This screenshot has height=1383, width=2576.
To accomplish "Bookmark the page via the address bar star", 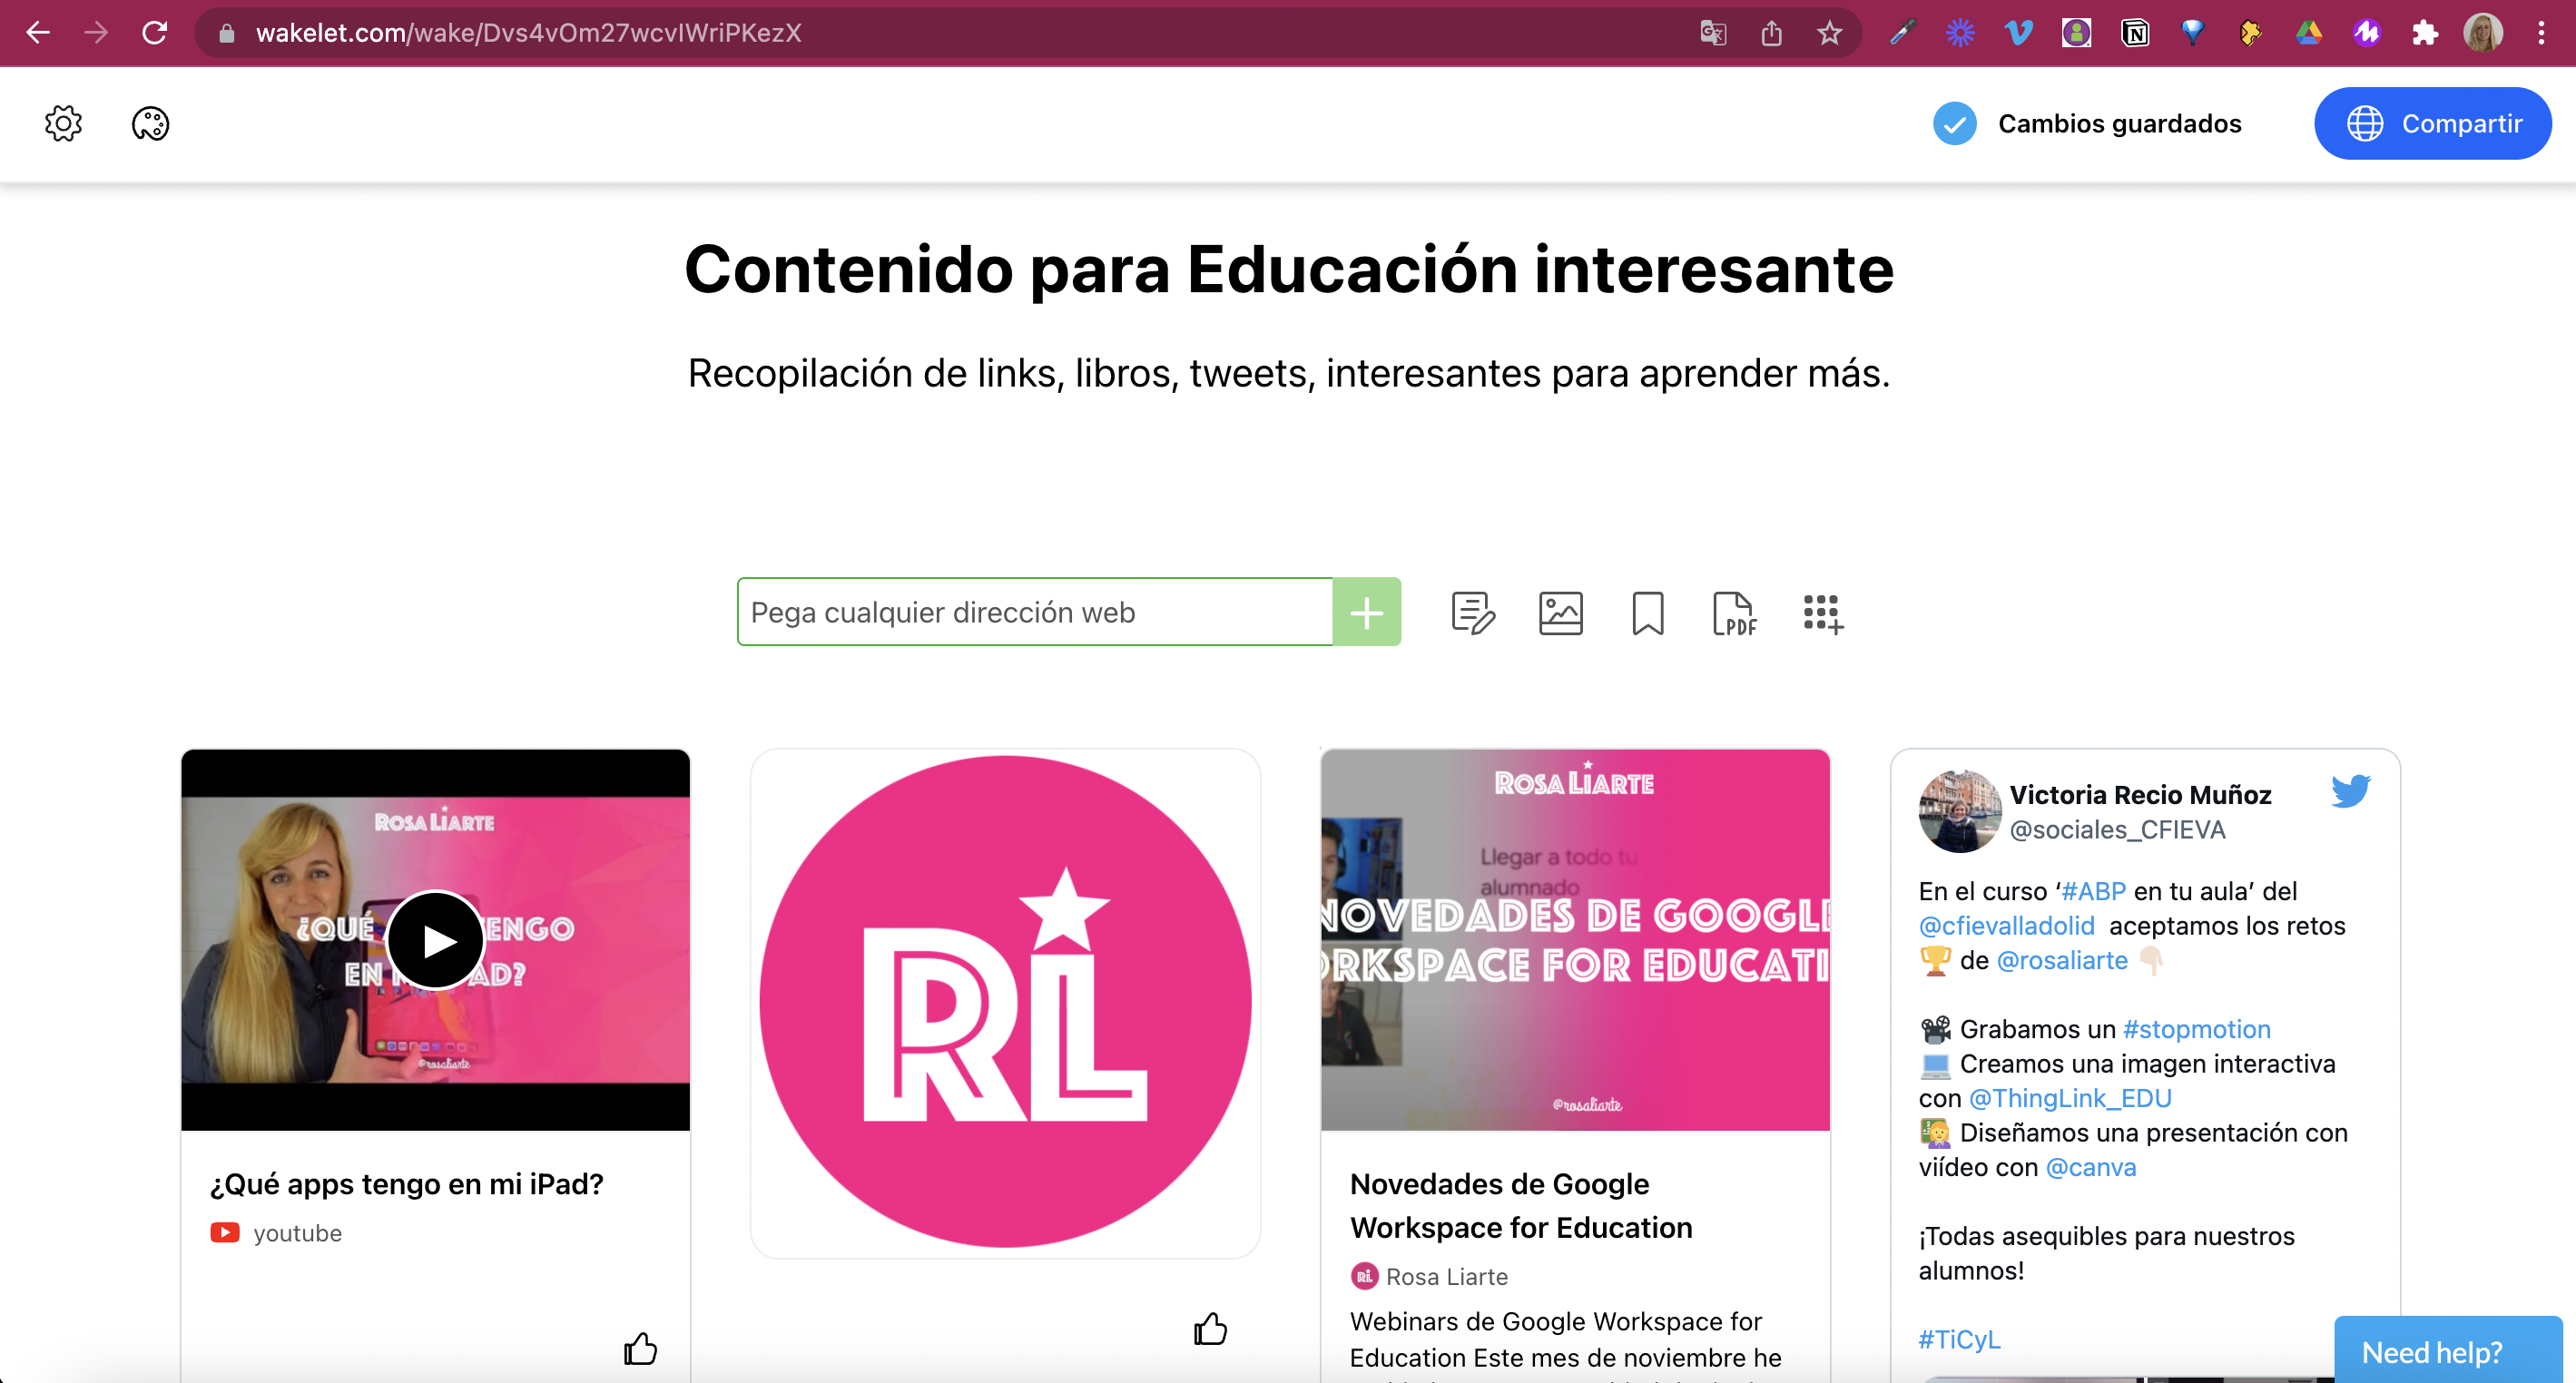I will click(x=1830, y=32).
